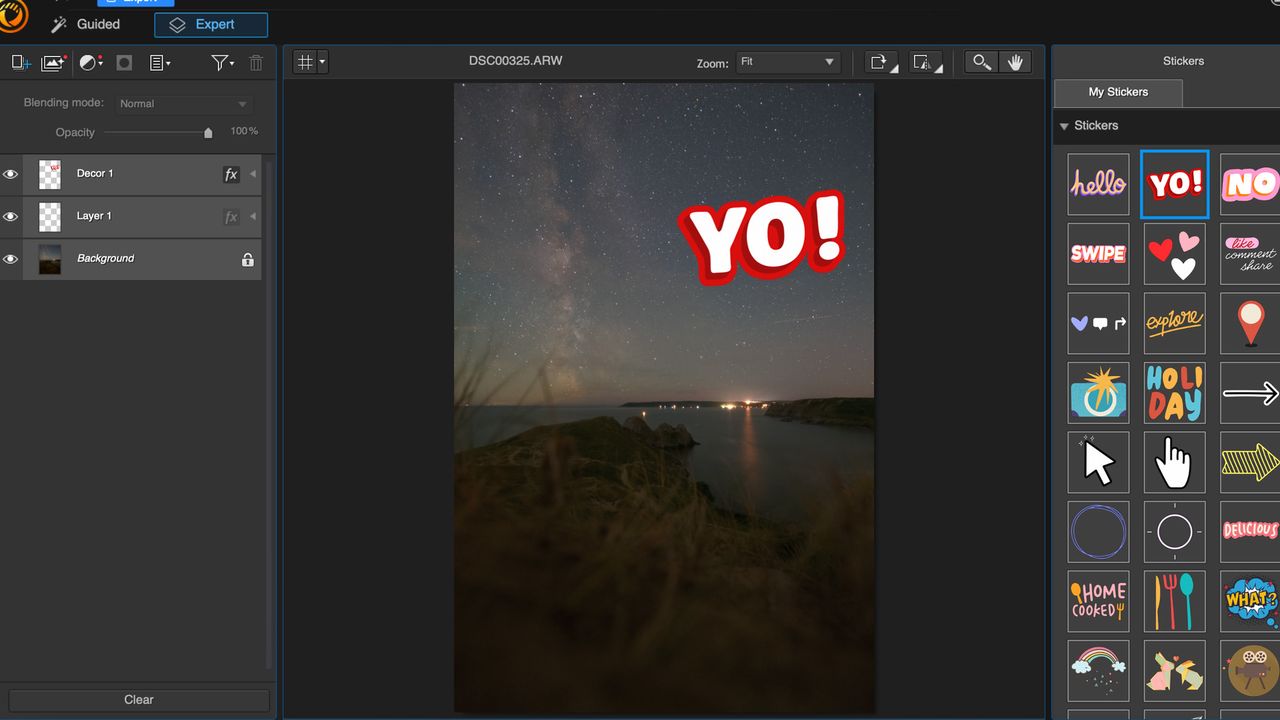Choose the SWIPE sticker
This screenshot has height=720, width=1280.
(x=1098, y=254)
